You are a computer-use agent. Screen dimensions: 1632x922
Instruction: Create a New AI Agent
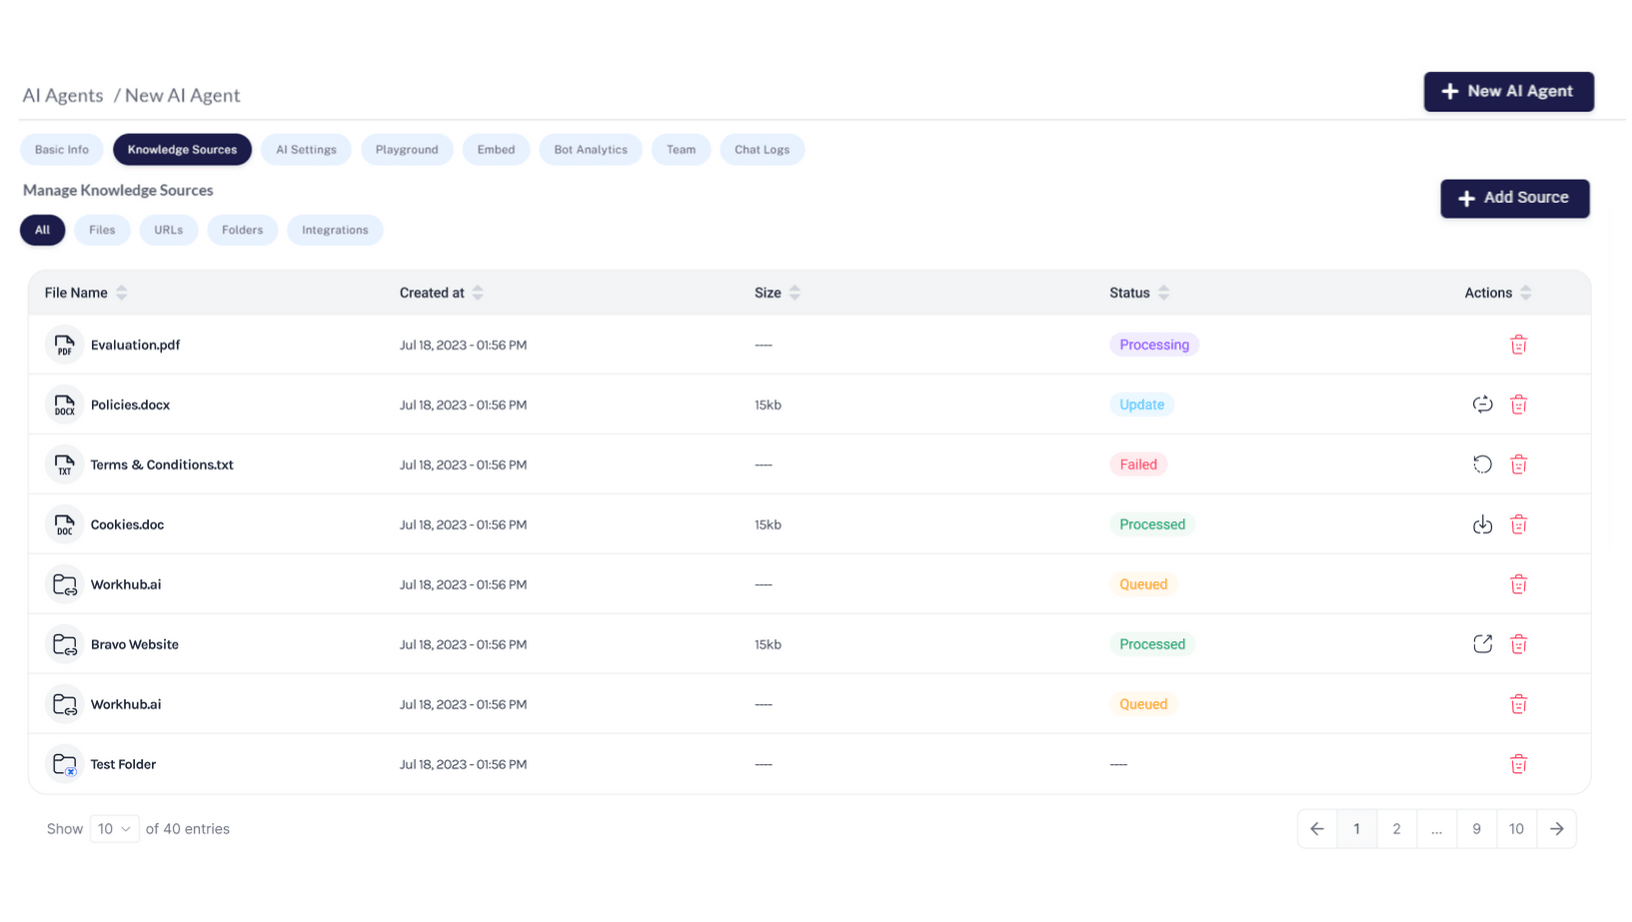1508,91
